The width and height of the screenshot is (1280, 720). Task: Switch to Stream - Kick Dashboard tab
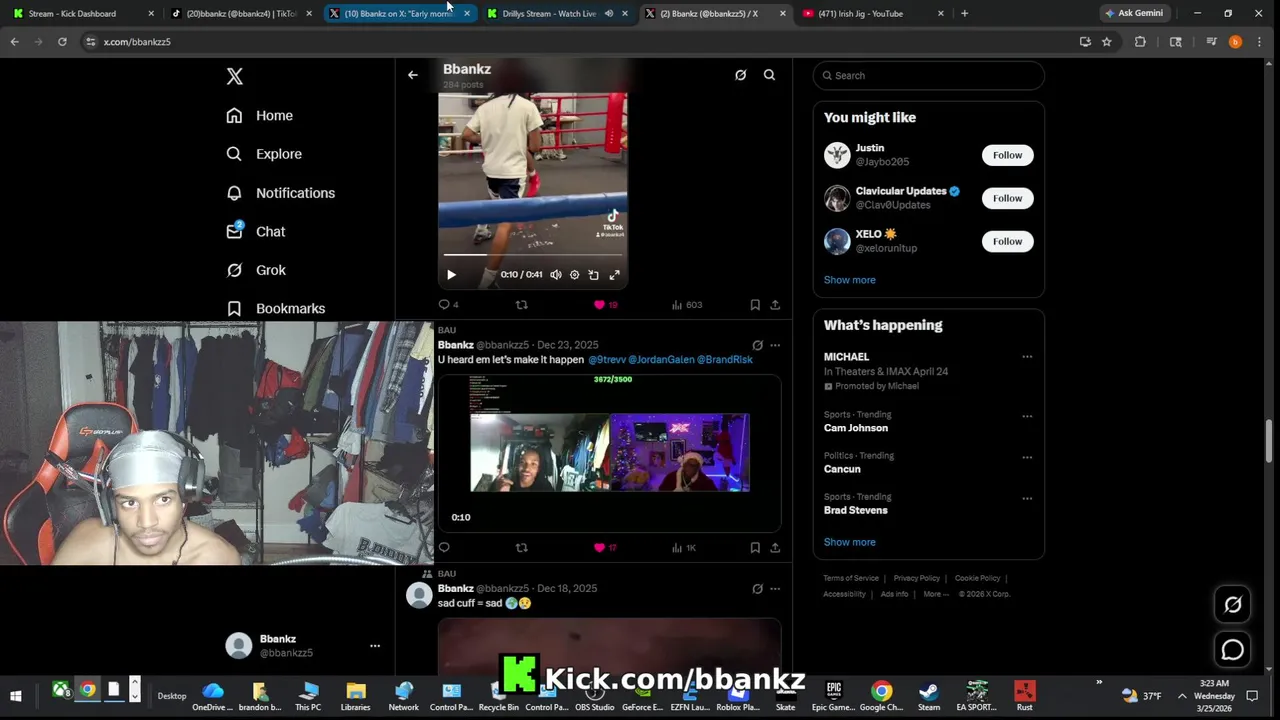(x=80, y=14)
